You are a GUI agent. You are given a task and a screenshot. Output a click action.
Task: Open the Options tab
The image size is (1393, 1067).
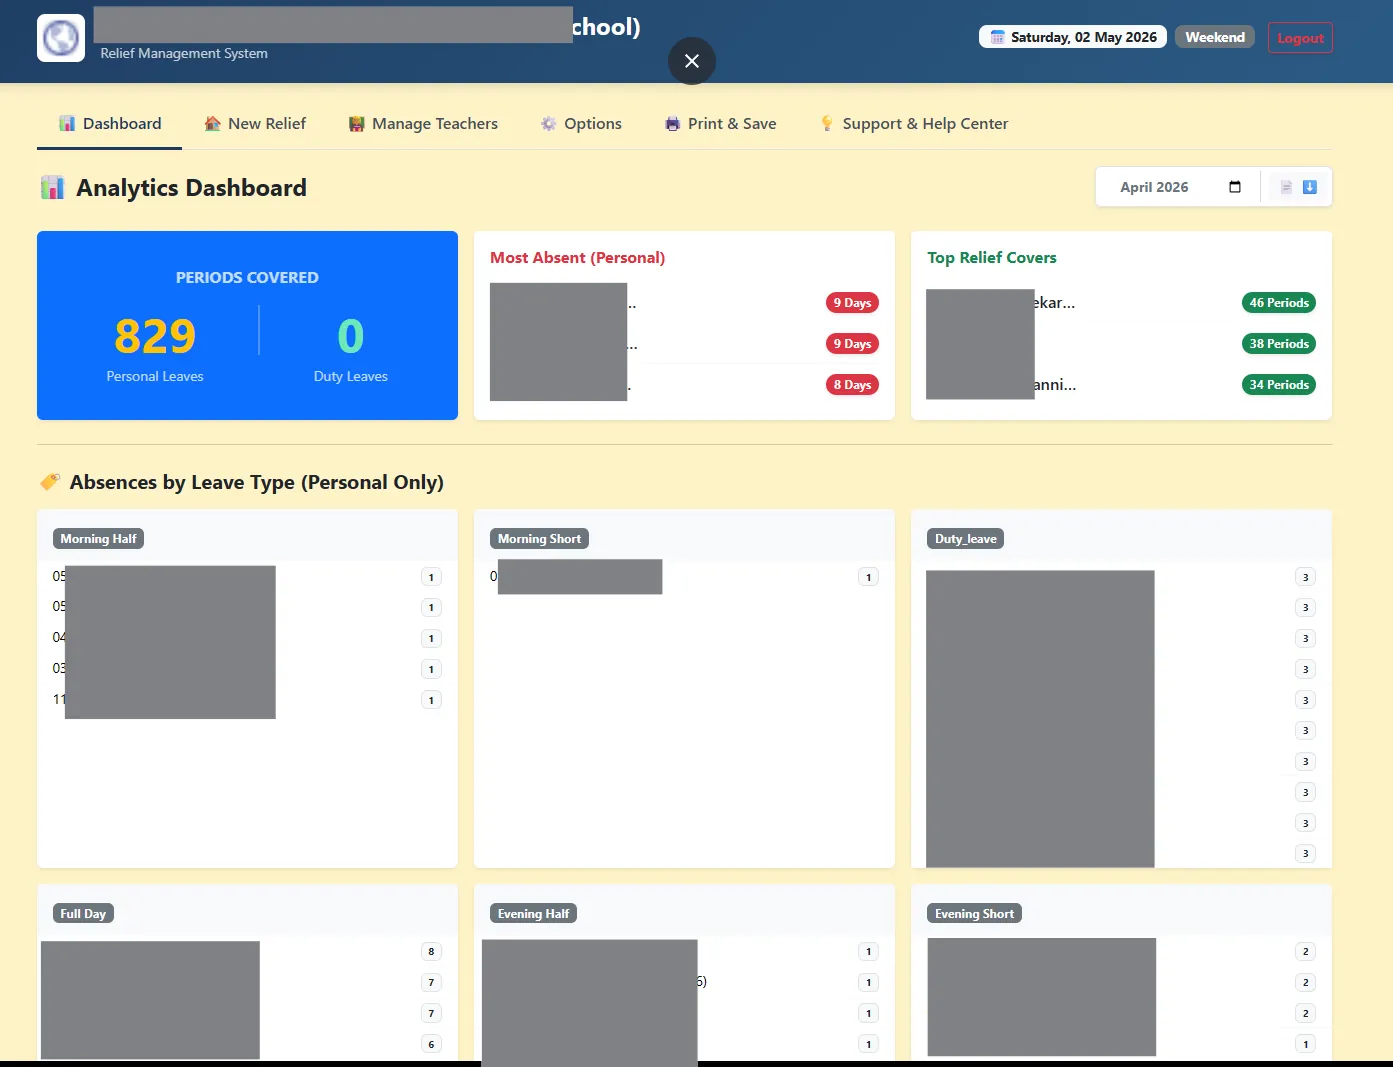[x=581, y=124]
